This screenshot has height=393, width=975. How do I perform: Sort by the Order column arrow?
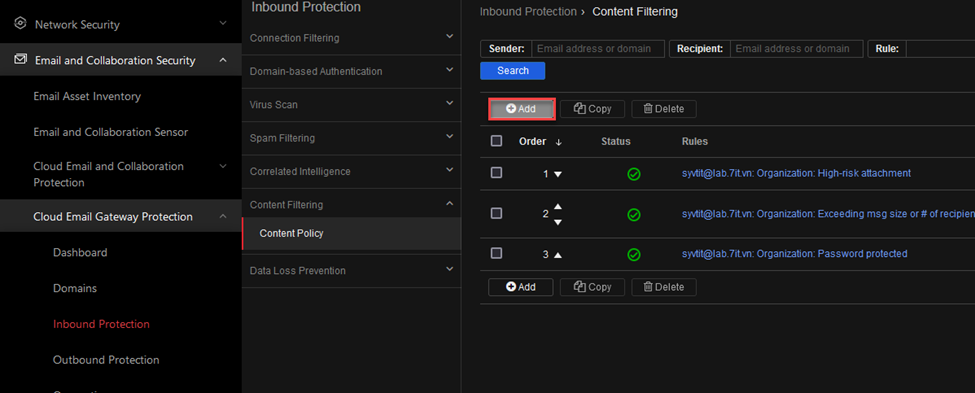tap(558, 142)
